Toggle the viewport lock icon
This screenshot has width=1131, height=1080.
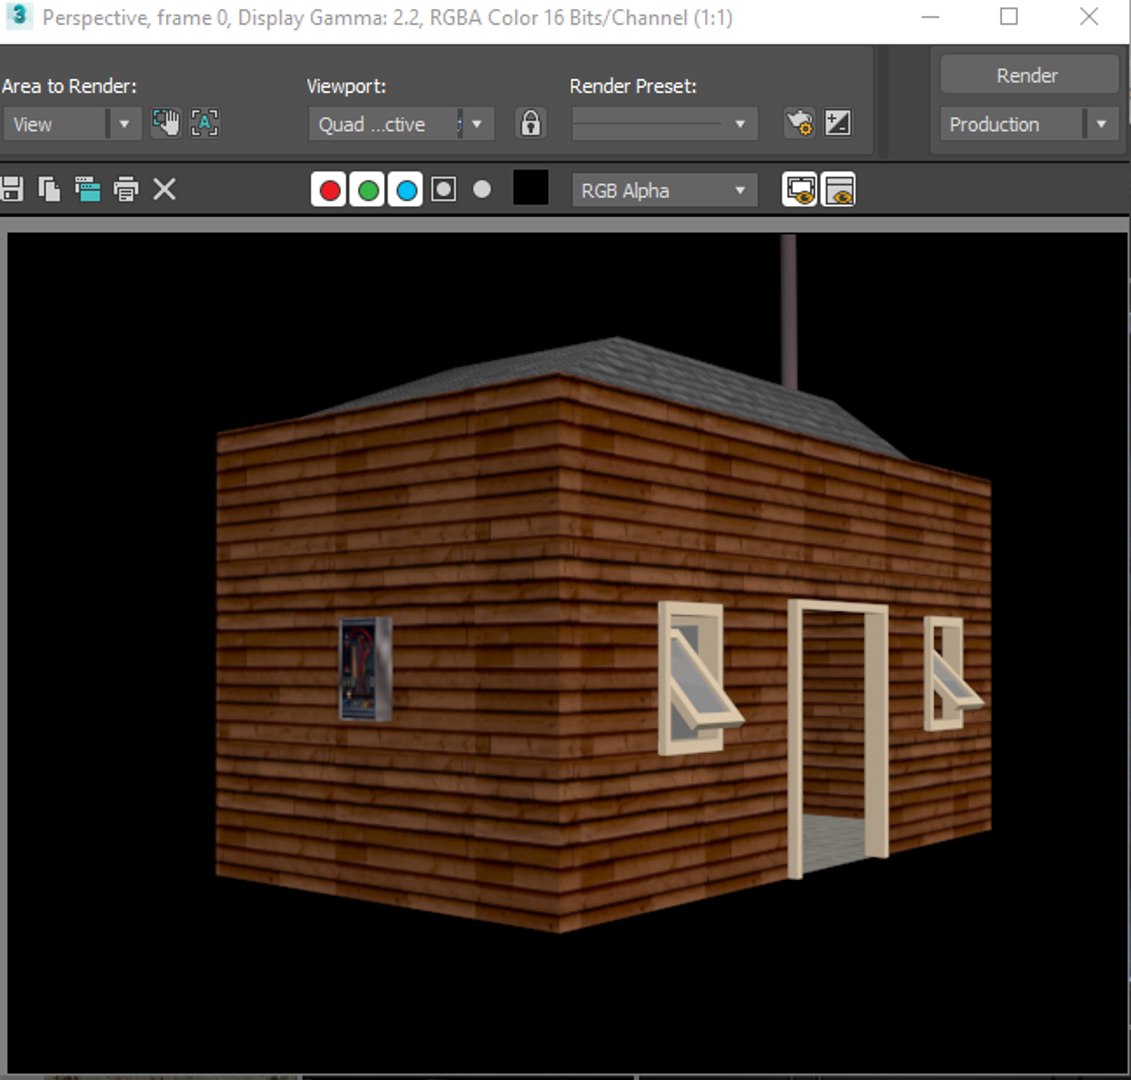pyautogui.click(x=530, y=123)
